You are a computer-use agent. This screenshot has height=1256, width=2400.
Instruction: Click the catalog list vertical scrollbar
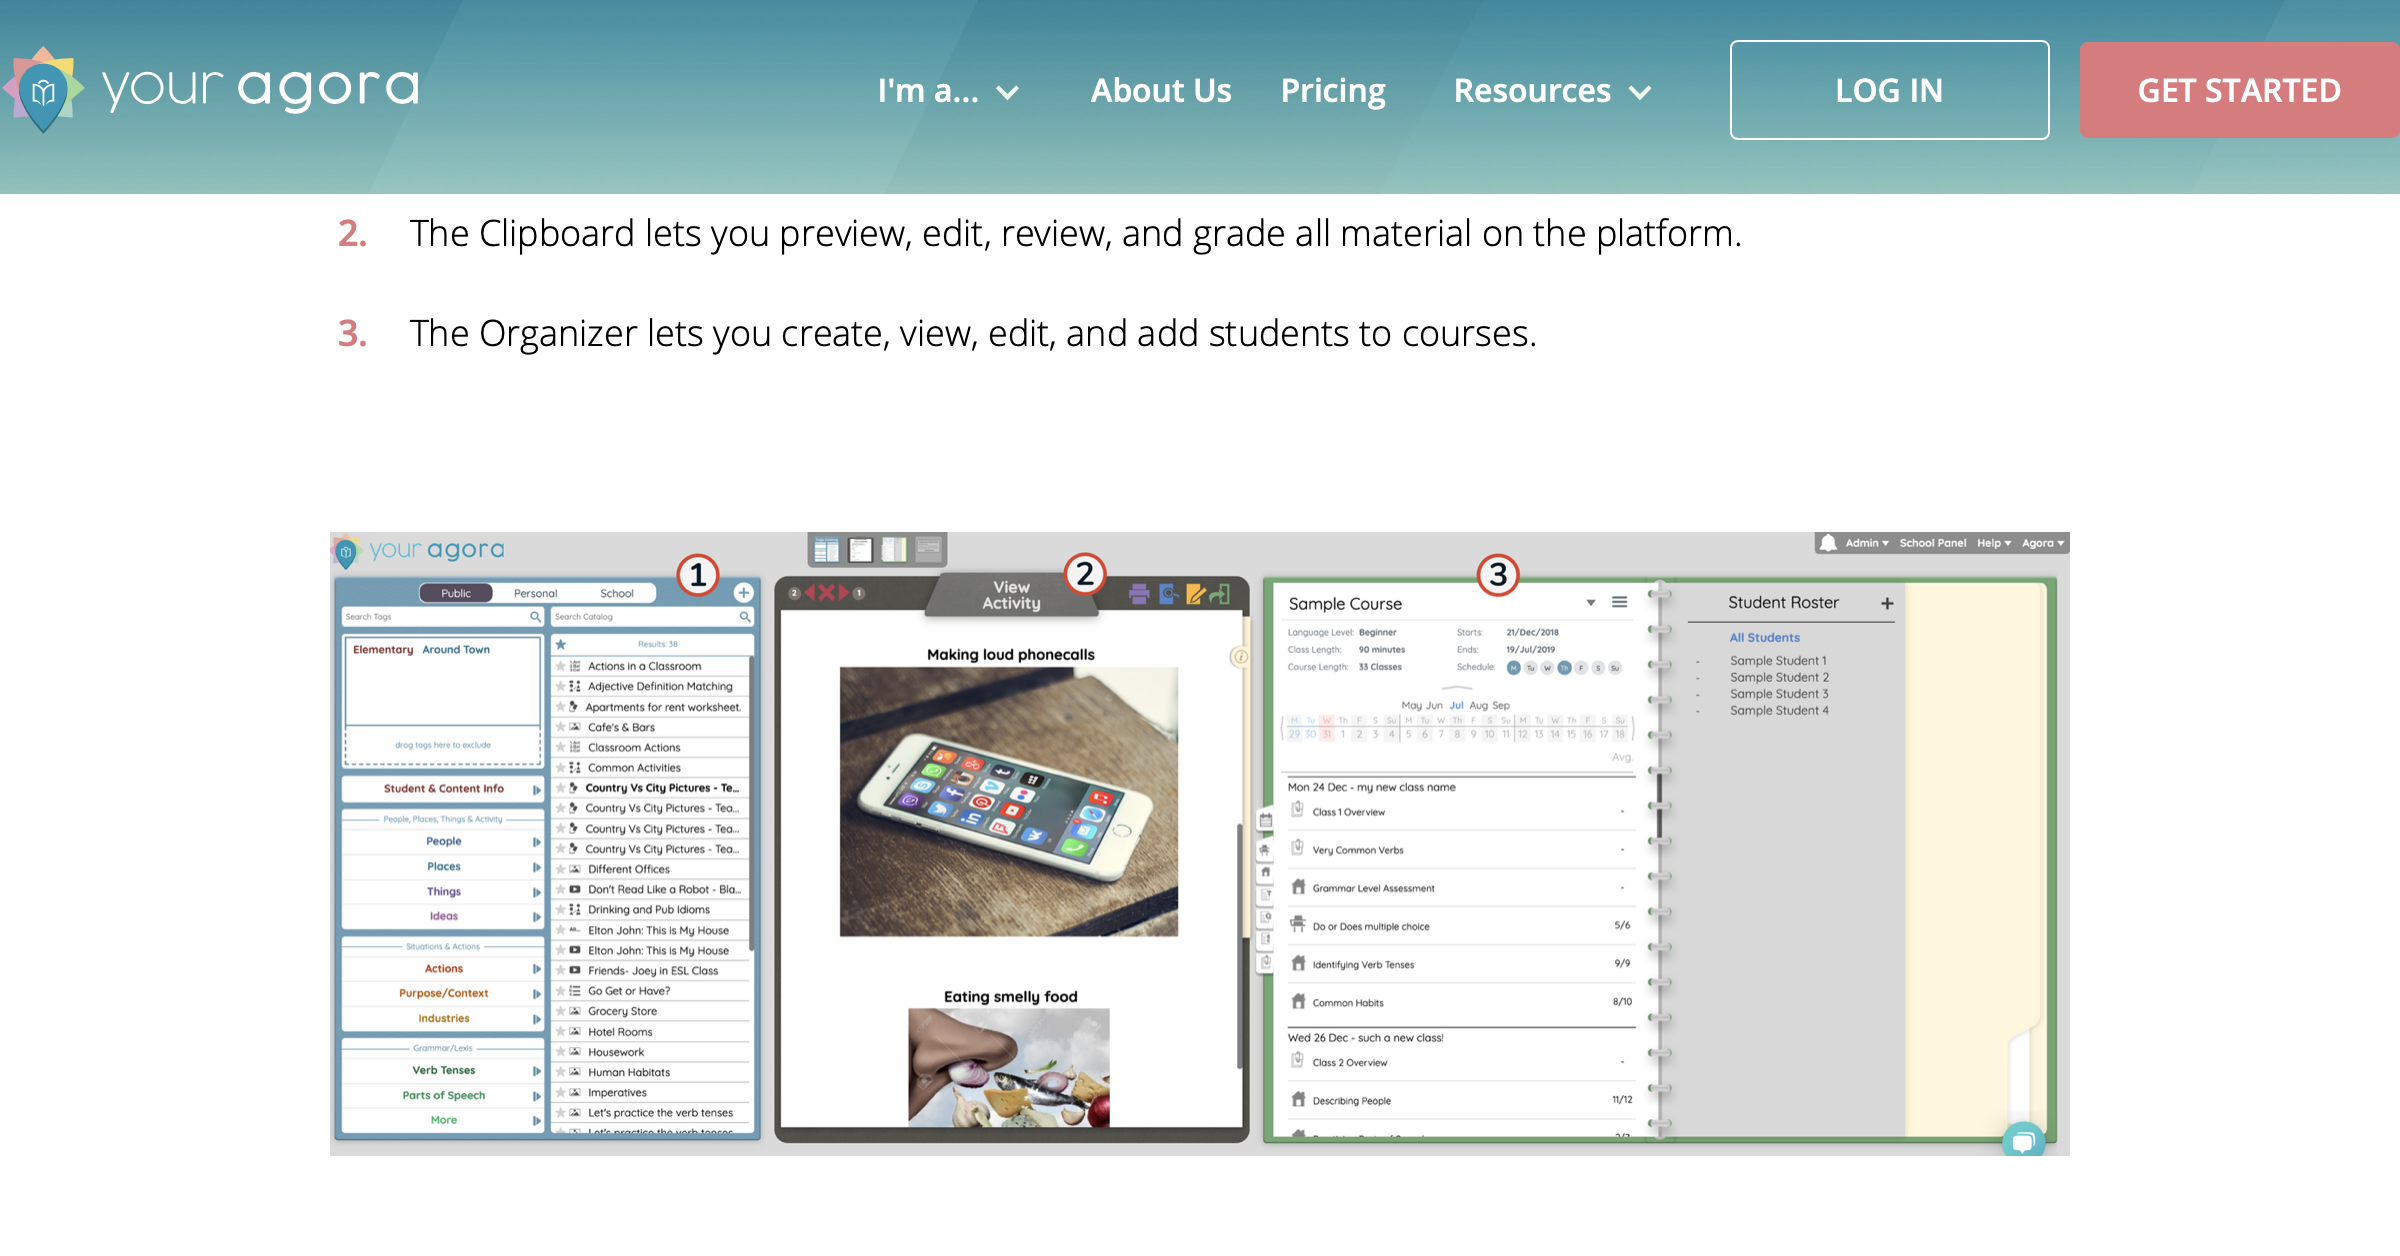pyautogui.click(x=751, y=800)
